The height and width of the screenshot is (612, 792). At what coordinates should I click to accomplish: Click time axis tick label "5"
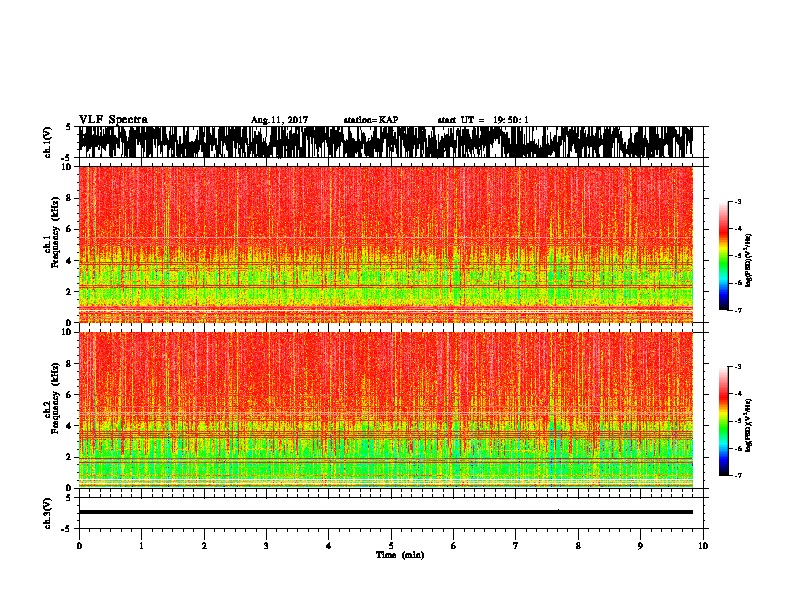391,546
